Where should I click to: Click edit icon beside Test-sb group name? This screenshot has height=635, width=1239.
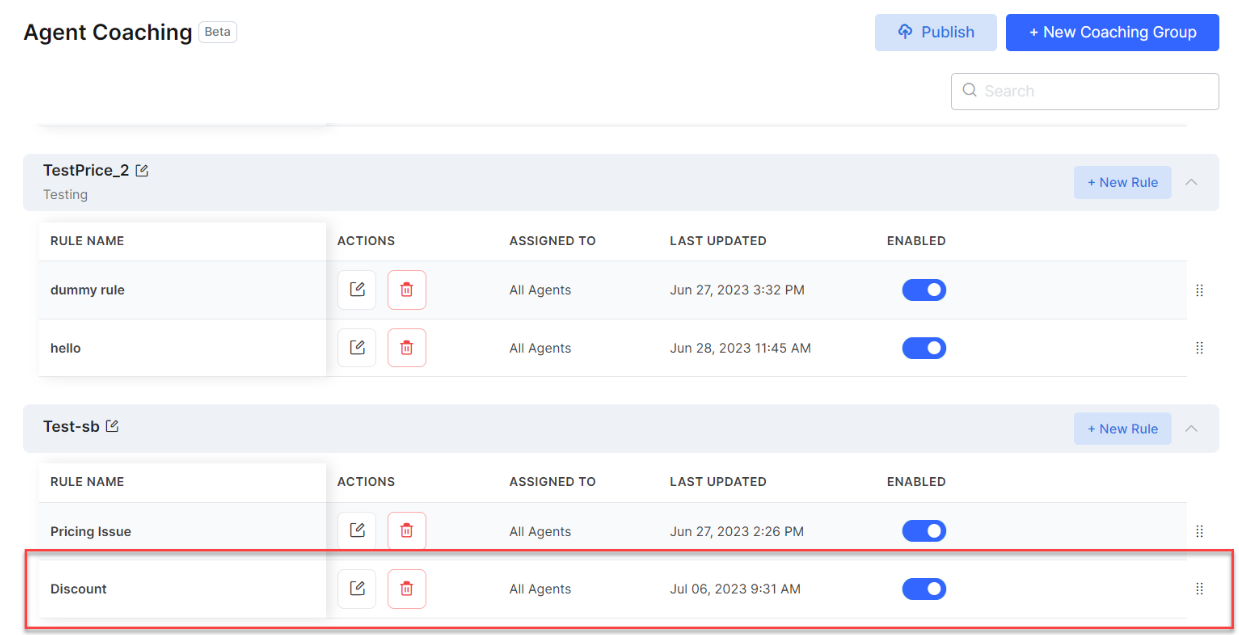[x=112, y=427]
